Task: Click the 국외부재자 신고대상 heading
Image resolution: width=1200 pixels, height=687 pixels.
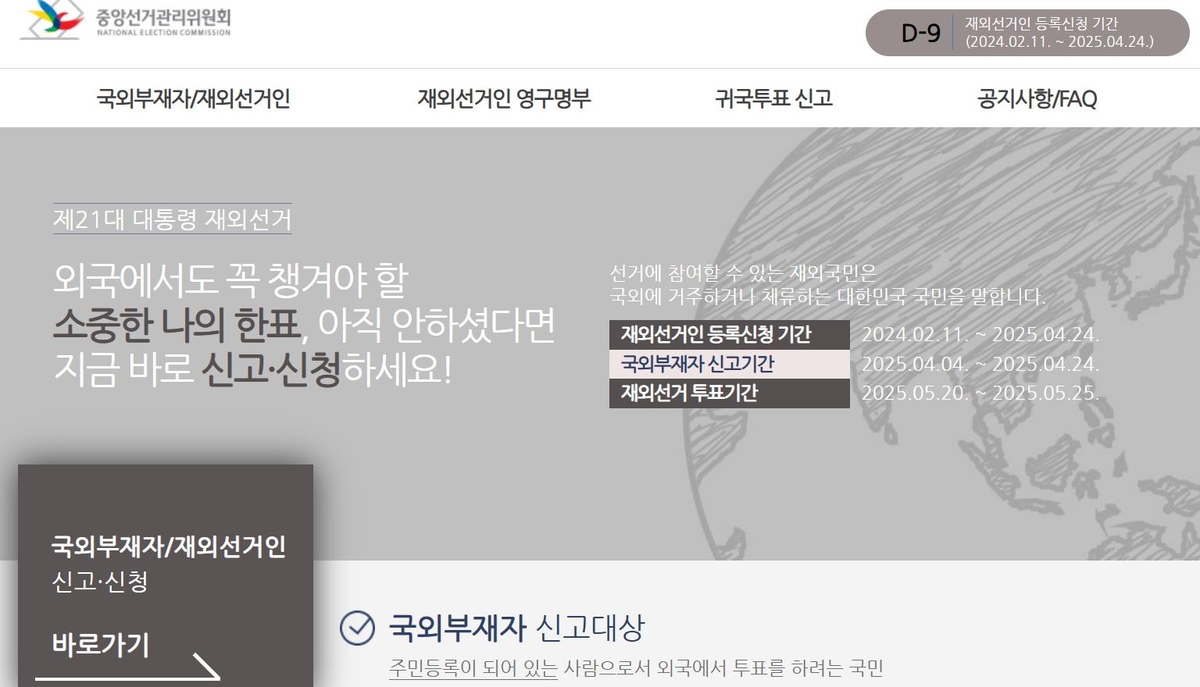Action: (516, 628)
